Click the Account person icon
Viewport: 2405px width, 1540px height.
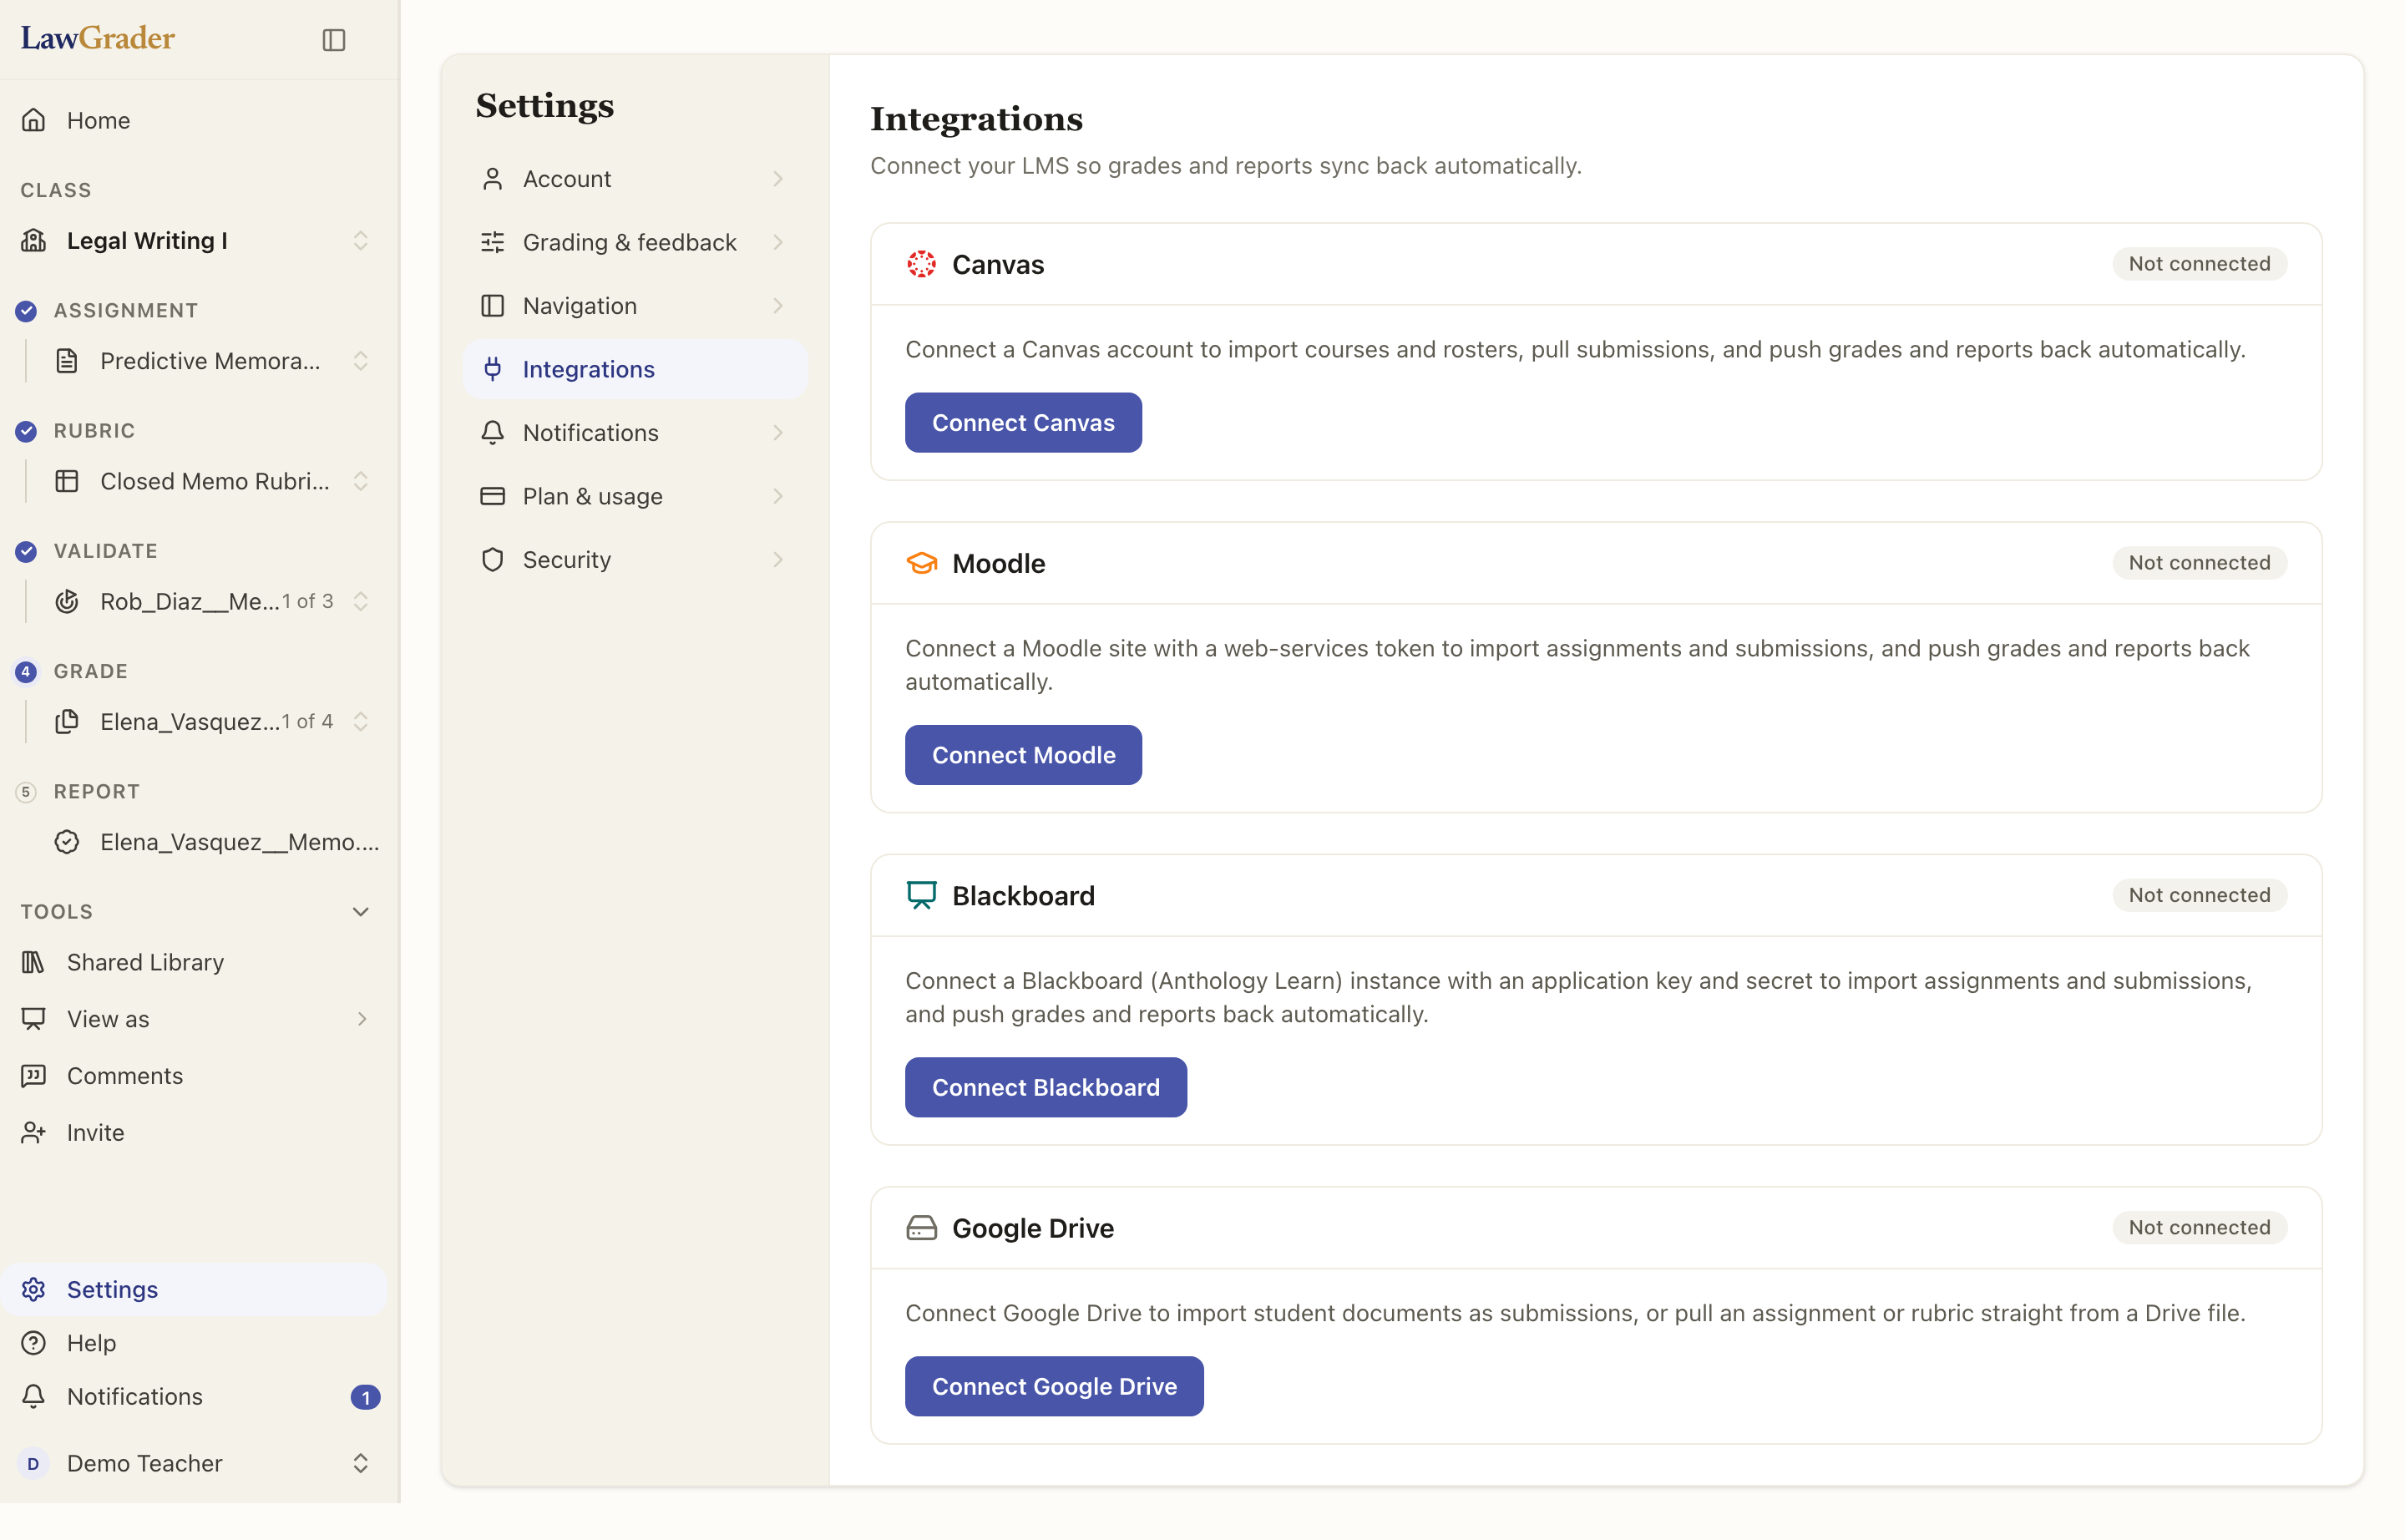(492, 179)
